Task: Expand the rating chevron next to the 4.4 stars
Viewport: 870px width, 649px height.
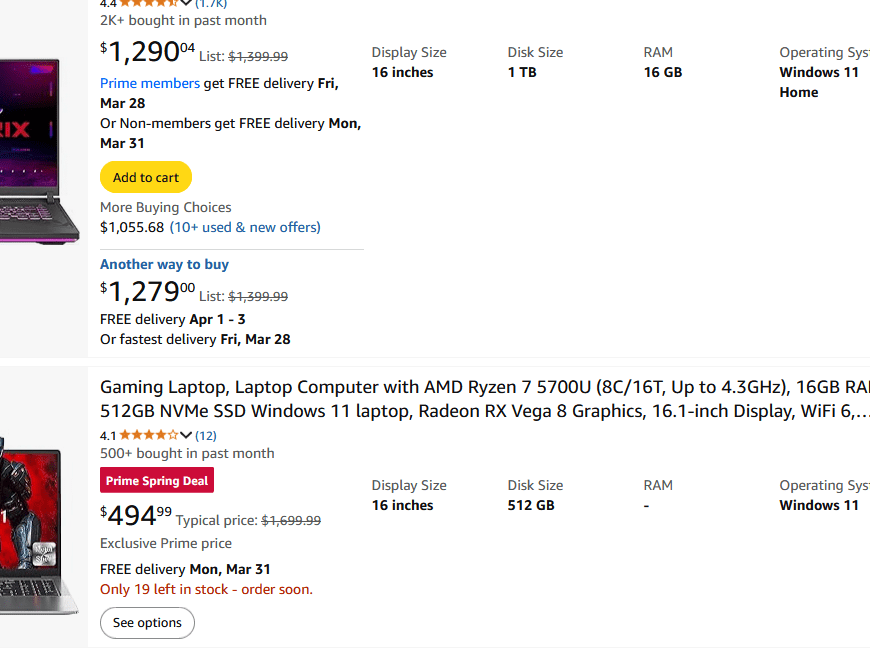Action: tap(186, 4)
